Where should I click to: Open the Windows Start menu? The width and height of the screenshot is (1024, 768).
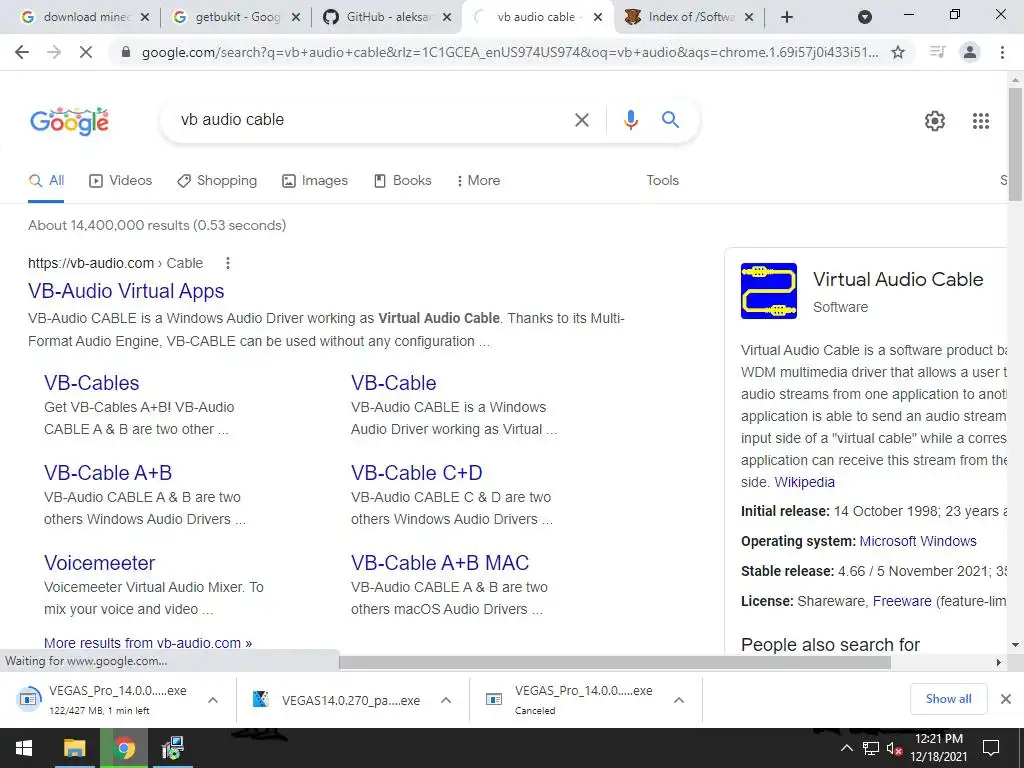click(24, 748)
